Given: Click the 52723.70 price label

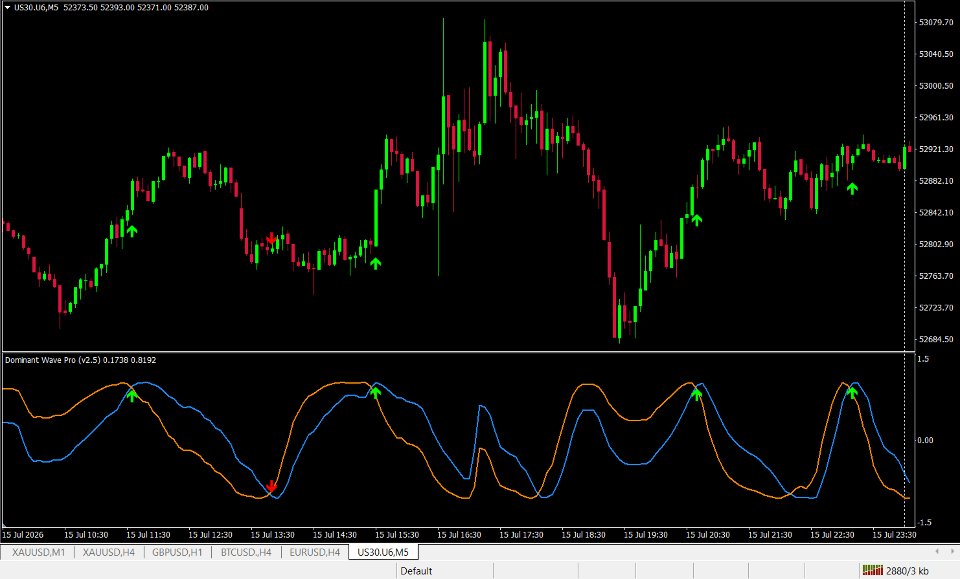Looking at the screenshot, I should [936, 307].
